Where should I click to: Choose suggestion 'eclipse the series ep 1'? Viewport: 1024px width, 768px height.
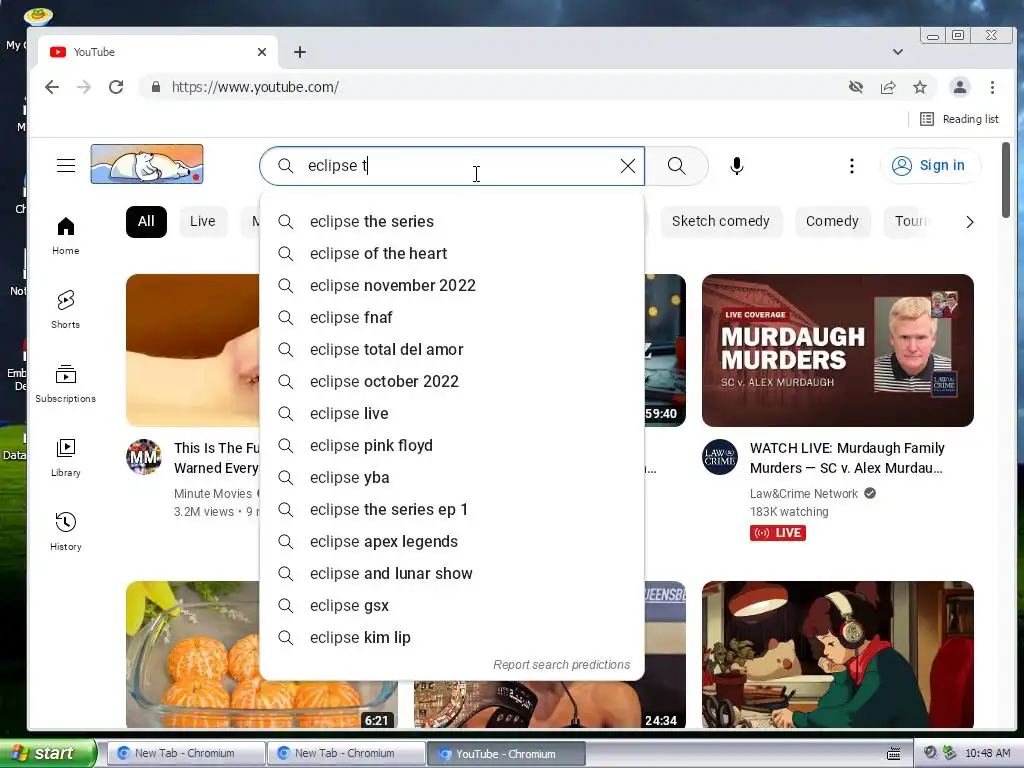coord(452,509)
